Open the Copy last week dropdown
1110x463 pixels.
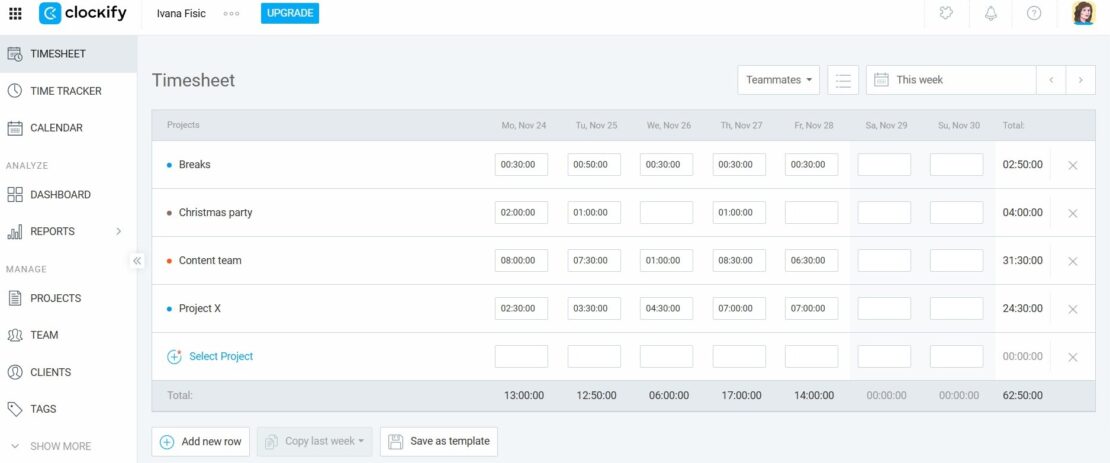(x=314, y=441)
